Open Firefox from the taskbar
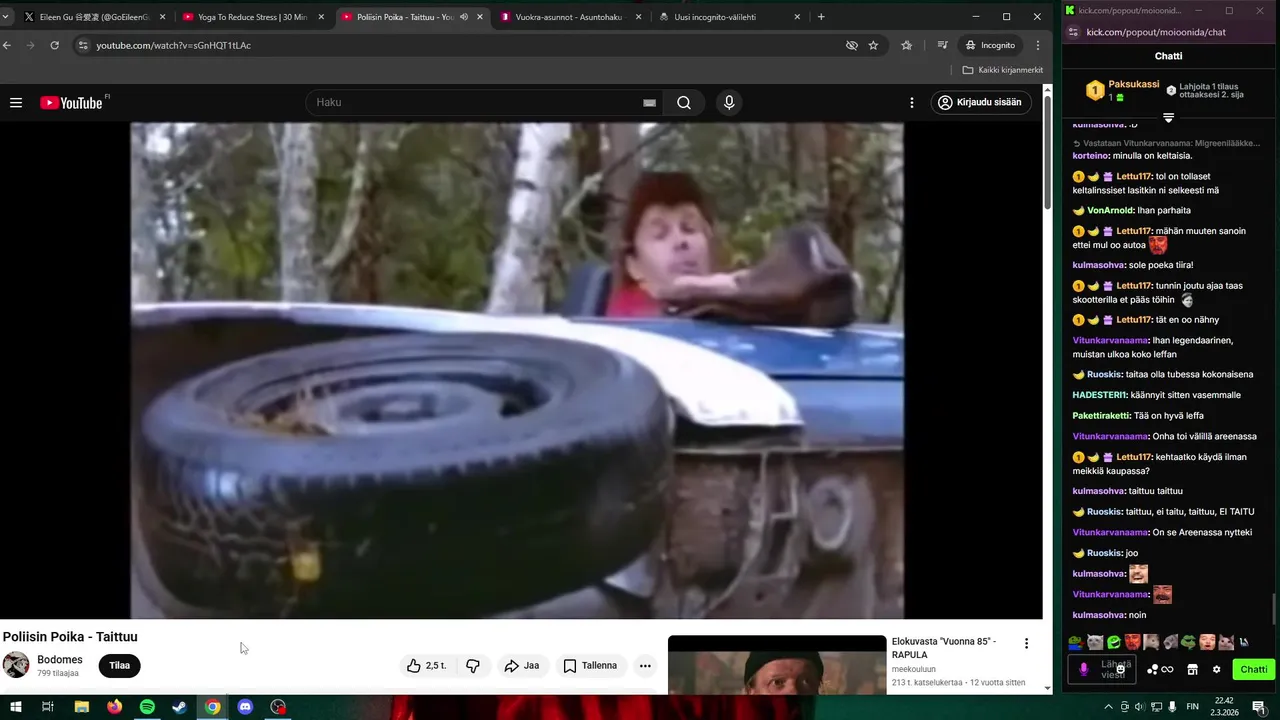This screenshot has height=720, width=1280. tap(114, 707)
